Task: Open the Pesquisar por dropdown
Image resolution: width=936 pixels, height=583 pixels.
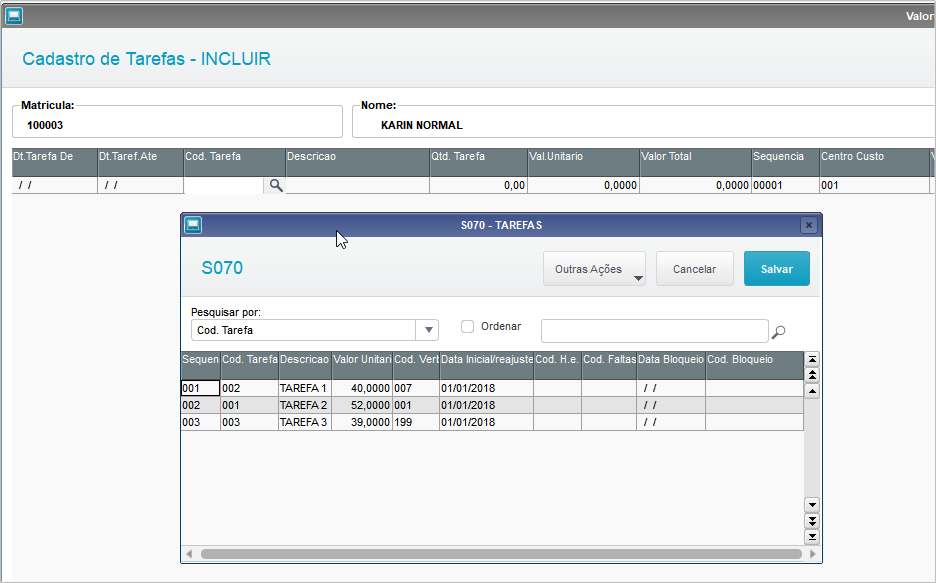Action: (x=428, y=330)
